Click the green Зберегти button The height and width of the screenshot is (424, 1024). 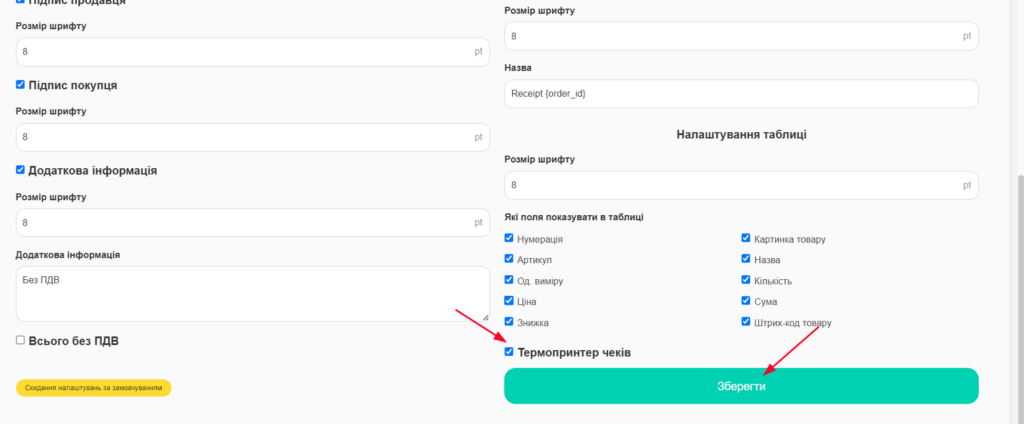pyautogui.click(x=741, y=386)
